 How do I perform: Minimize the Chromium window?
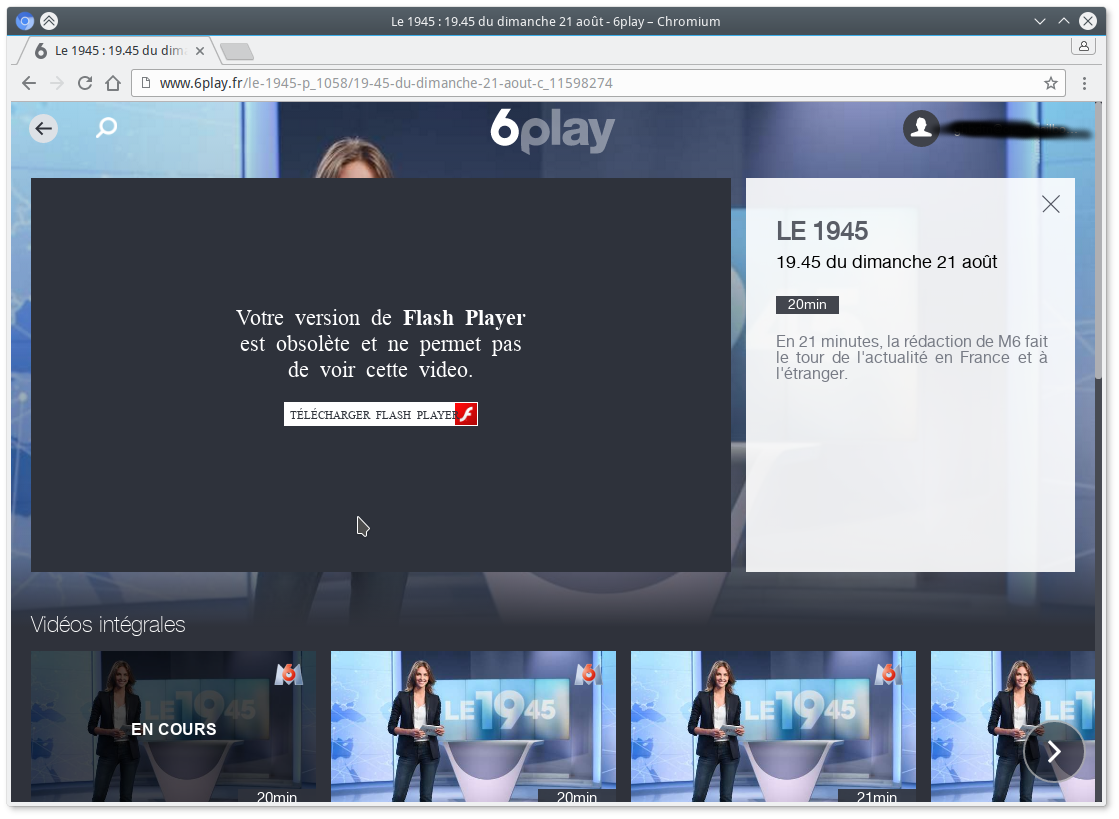click(x=1040, y=21)
